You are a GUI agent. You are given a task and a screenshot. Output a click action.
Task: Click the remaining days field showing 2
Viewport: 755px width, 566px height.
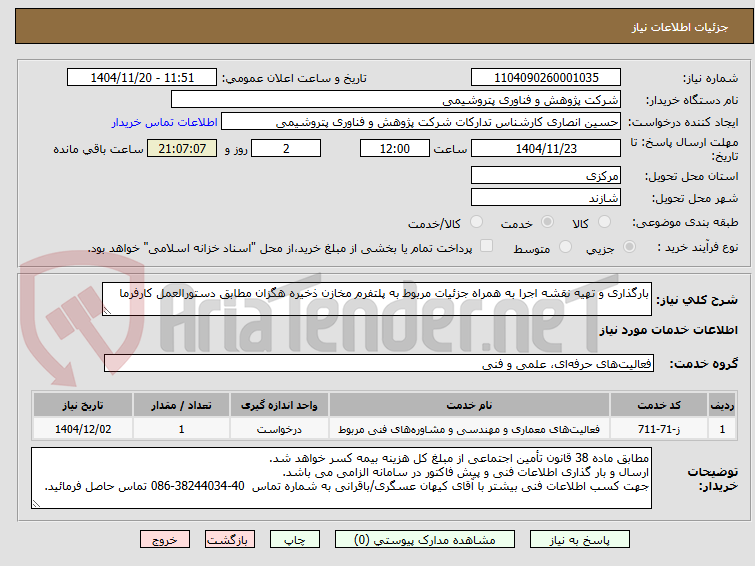click(x=286, y=148)
